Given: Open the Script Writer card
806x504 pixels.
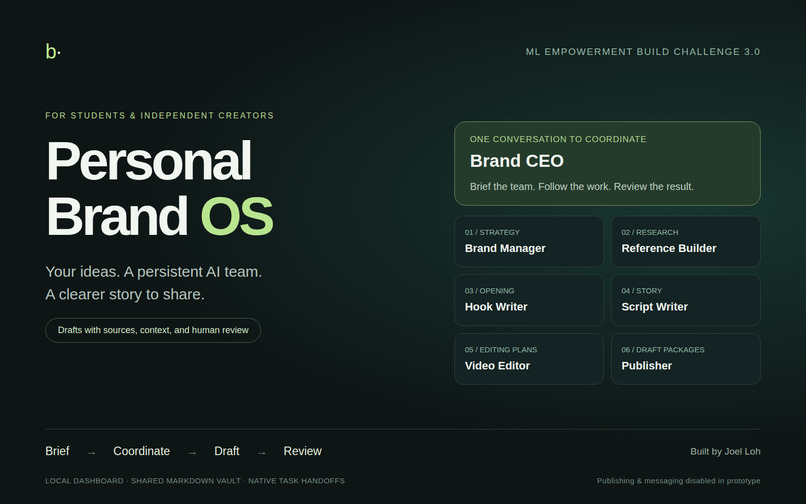Looking at the screenshot, I should pyautogui.click(x=685, y=300).
